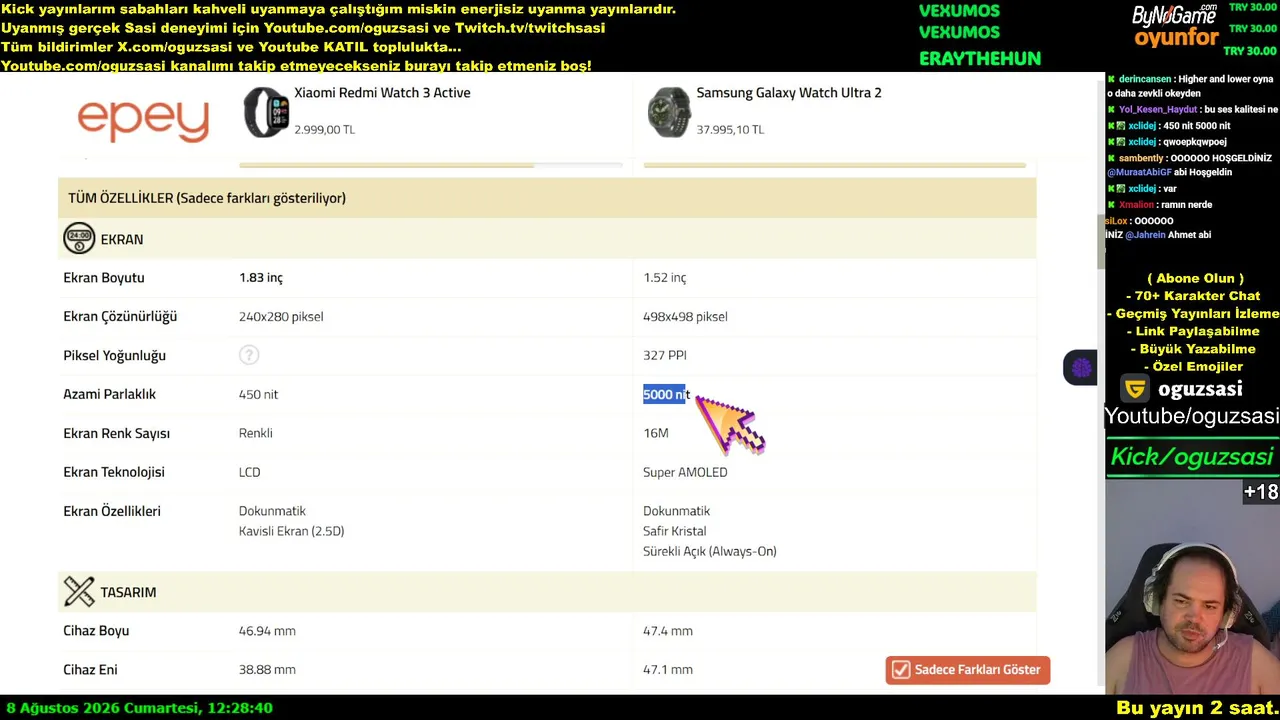1280x720 pixels.
Task: Click the Xiaomi price 2.999,00 TL
Action: tap(324, 129)
